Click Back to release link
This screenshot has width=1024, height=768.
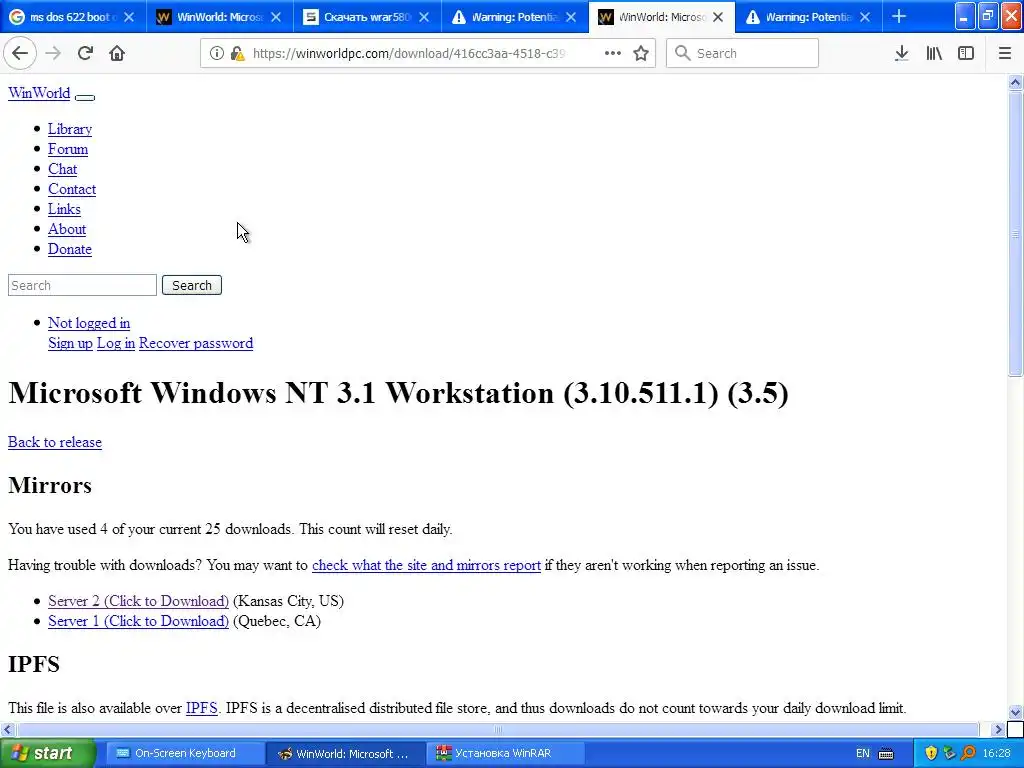(55, 442)
